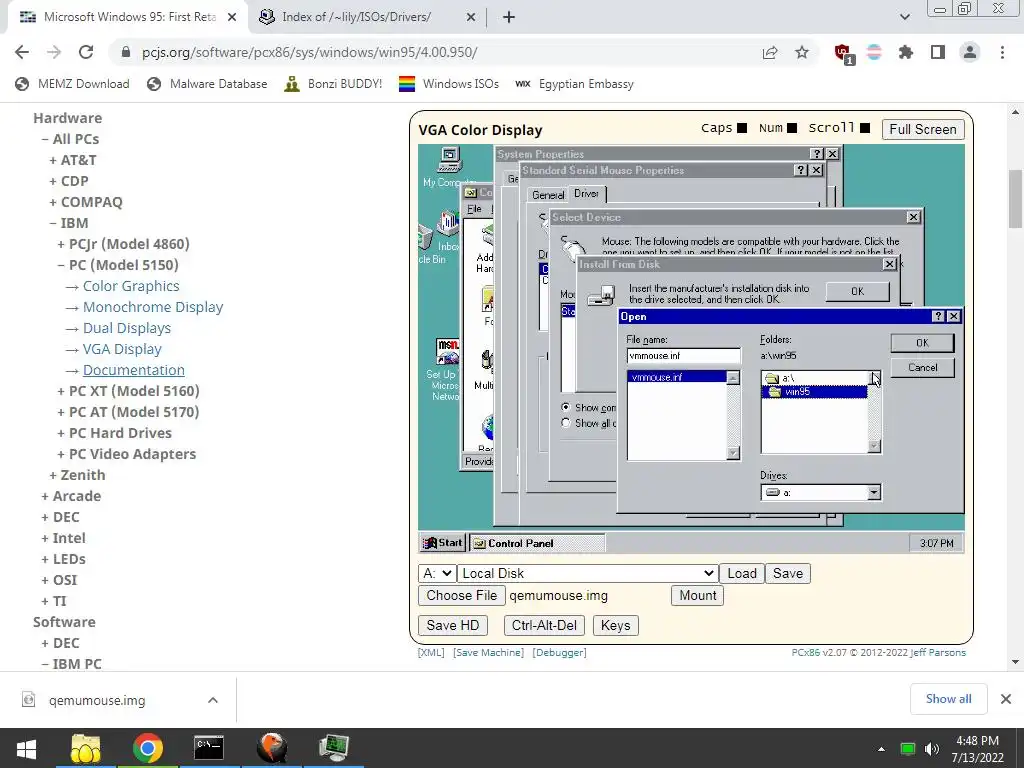Click the Load disk button
The height and width of the screenshot is (768, 1024).
point(741,573)
